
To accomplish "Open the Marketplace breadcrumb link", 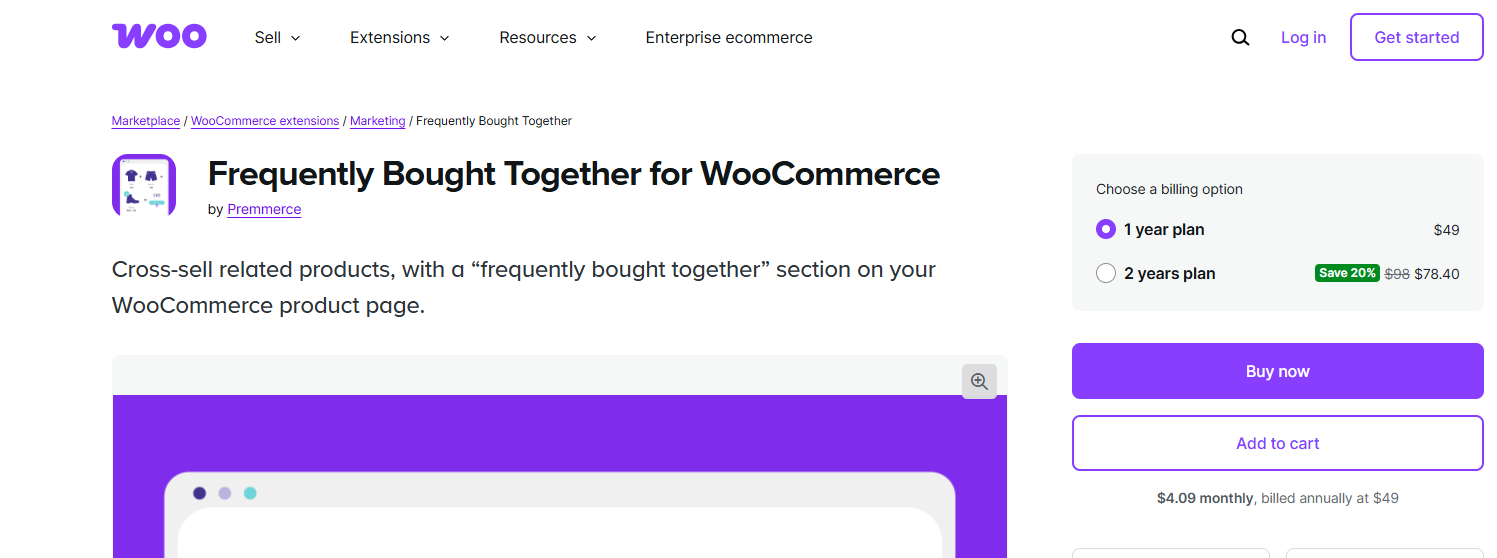I will tap(146, 121).
